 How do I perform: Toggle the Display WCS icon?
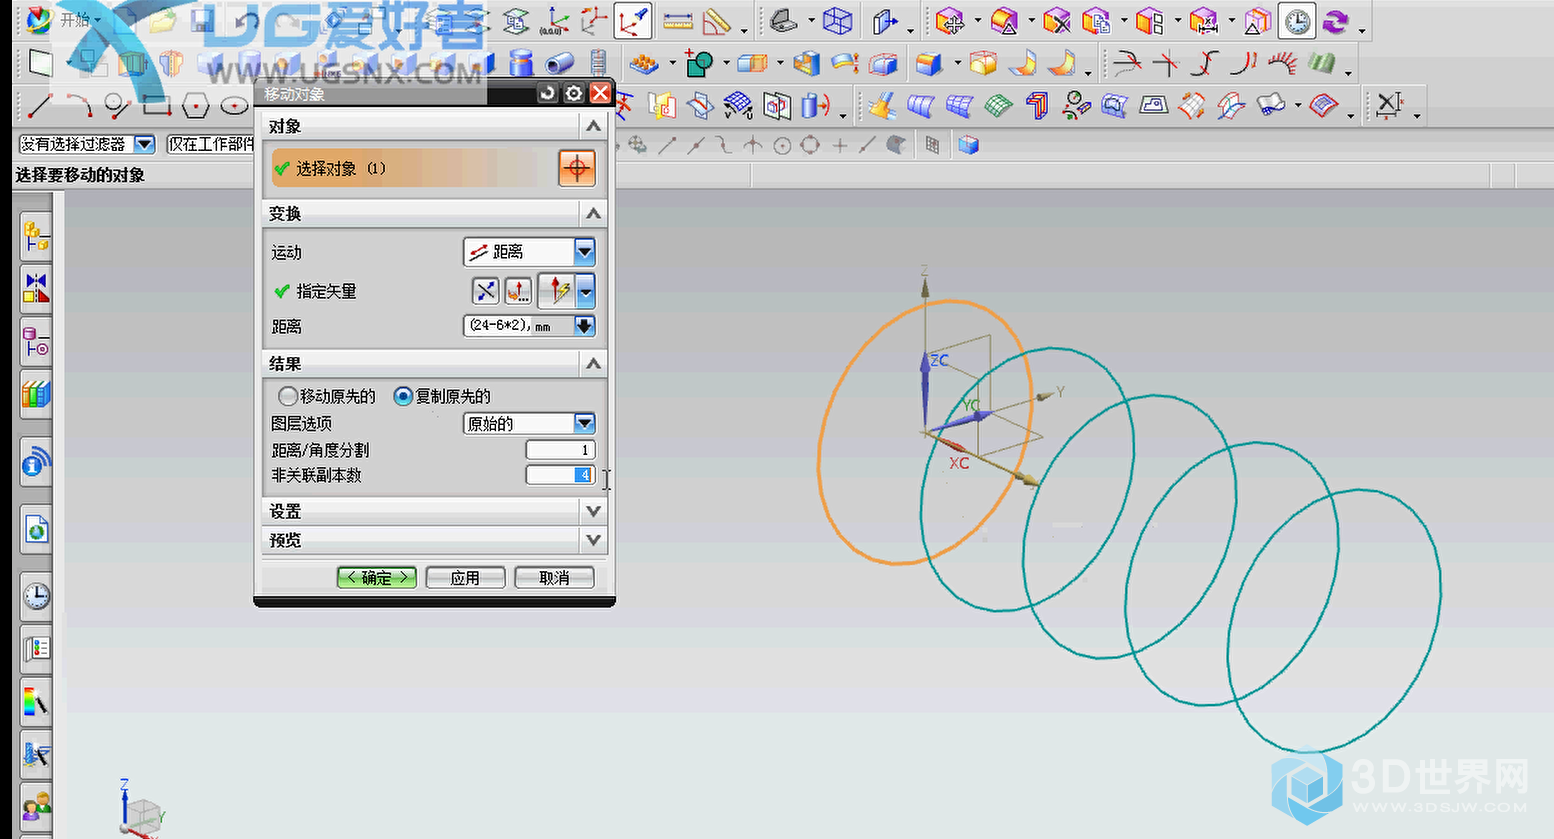point(632,21)
